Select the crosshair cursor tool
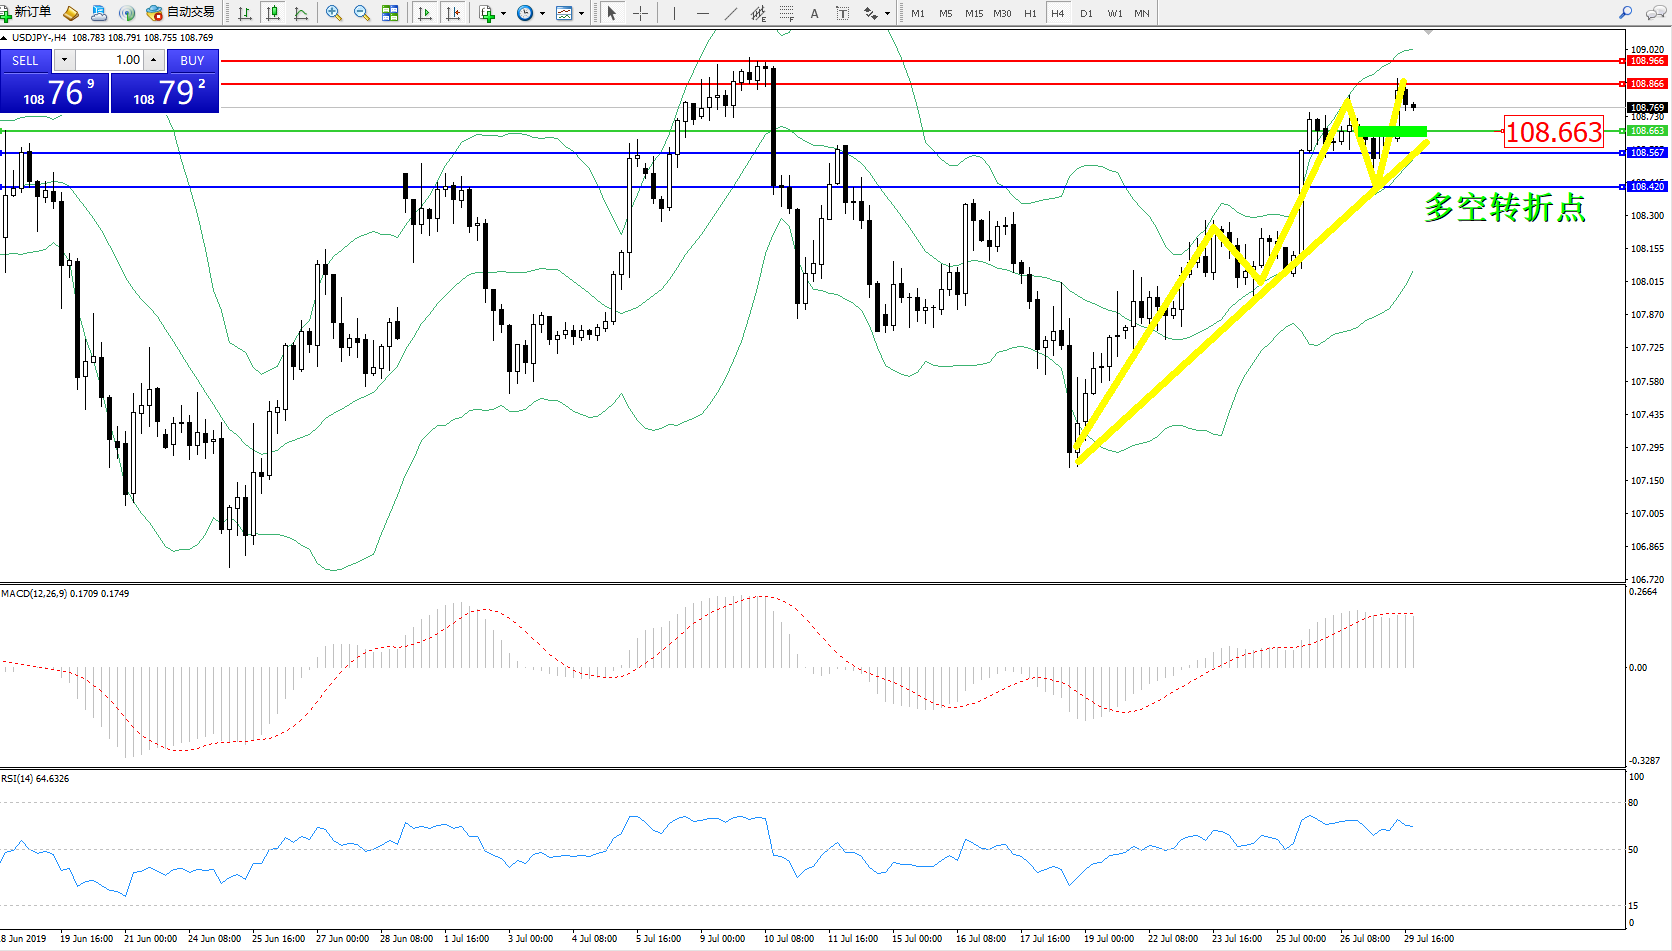Image resolution: width=1672 pixels, height=951 pixels. (x=640, y=13)
